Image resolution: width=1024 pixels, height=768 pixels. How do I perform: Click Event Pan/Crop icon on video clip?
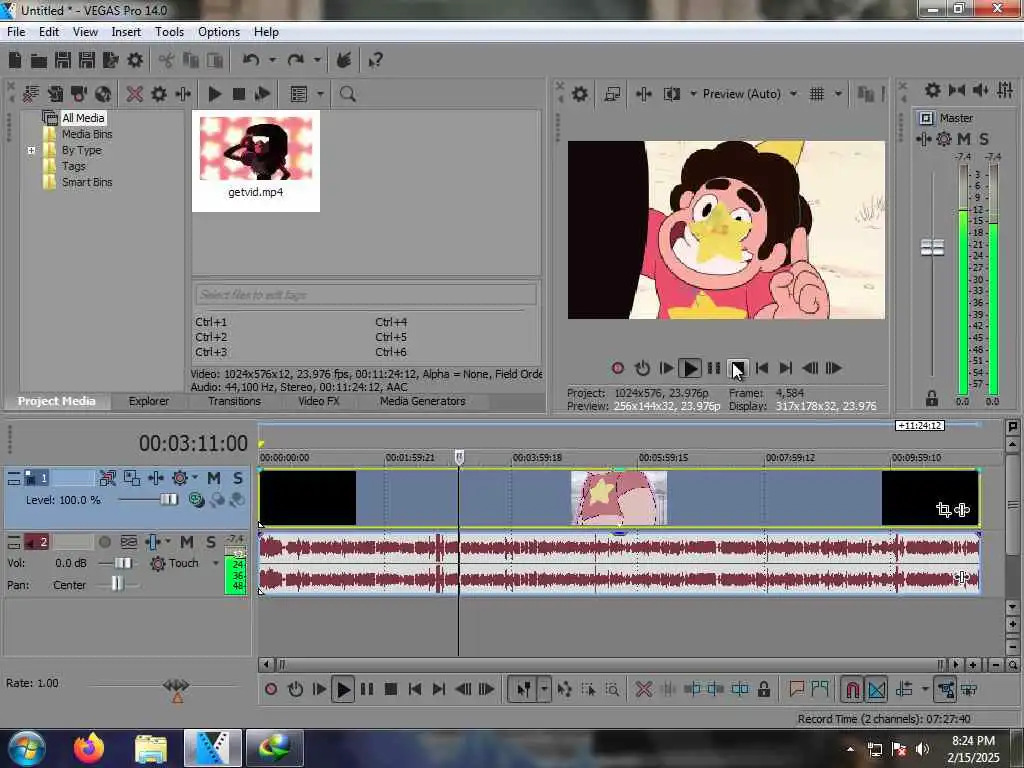tap(943, 509)
